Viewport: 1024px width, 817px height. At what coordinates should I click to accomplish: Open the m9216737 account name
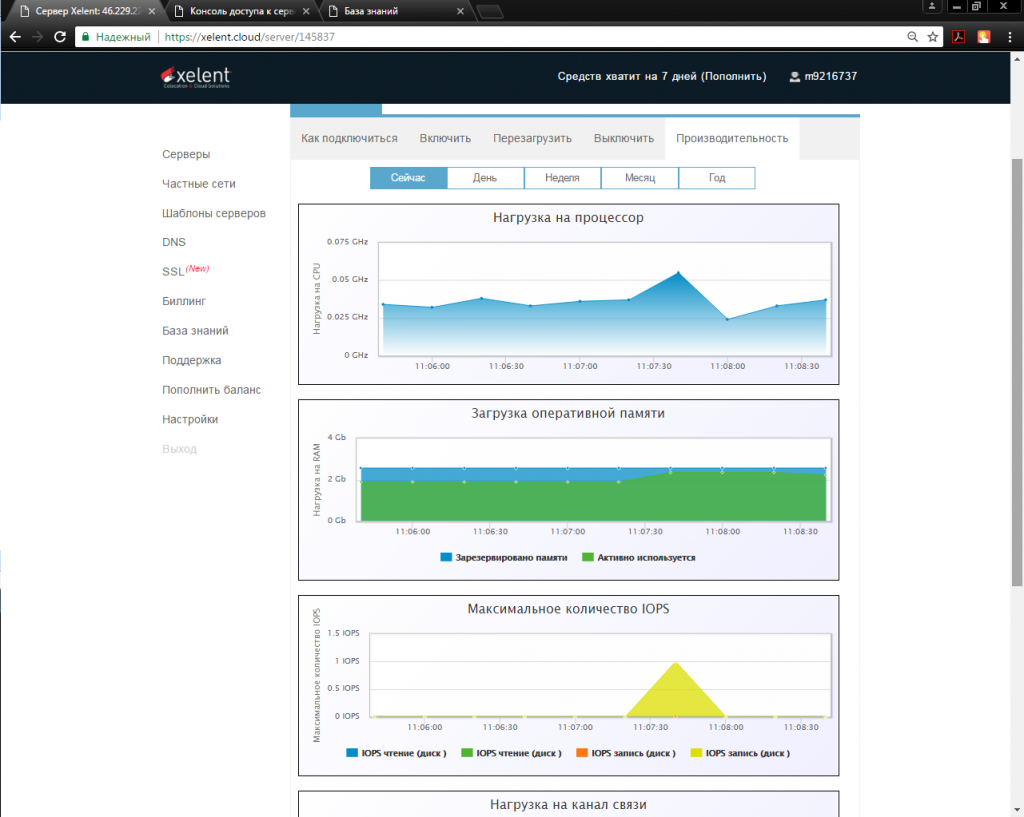point(831,76)
